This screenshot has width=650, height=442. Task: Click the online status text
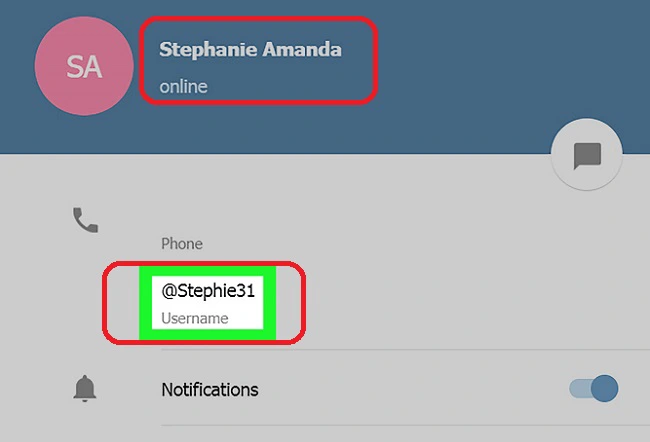pos(184,87)
